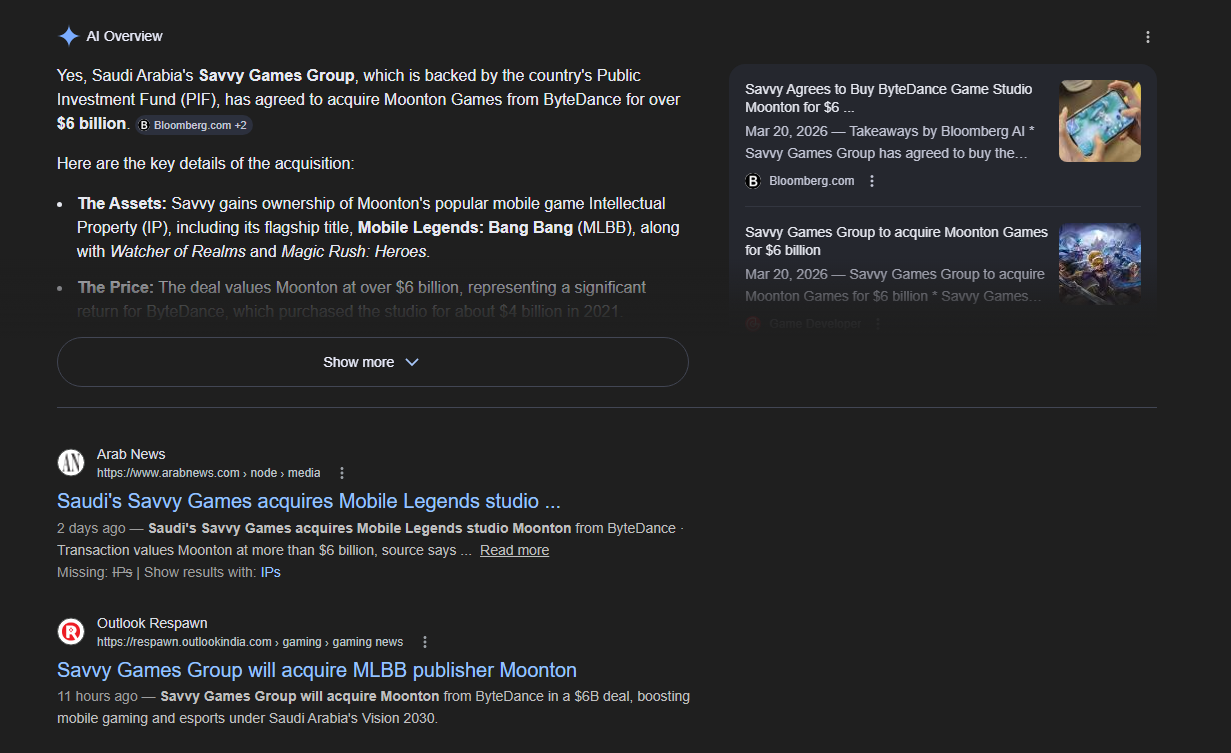Expand the AI Overview with Show more

[x=372, y=362]
